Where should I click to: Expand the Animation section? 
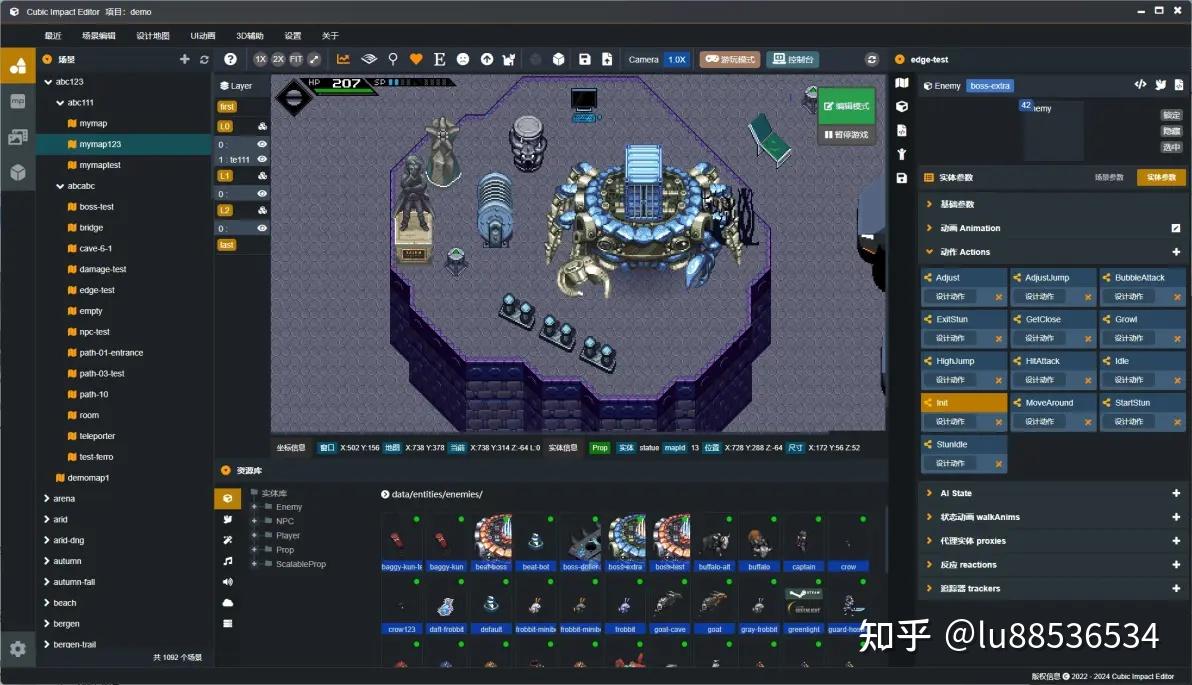[929, 228]
